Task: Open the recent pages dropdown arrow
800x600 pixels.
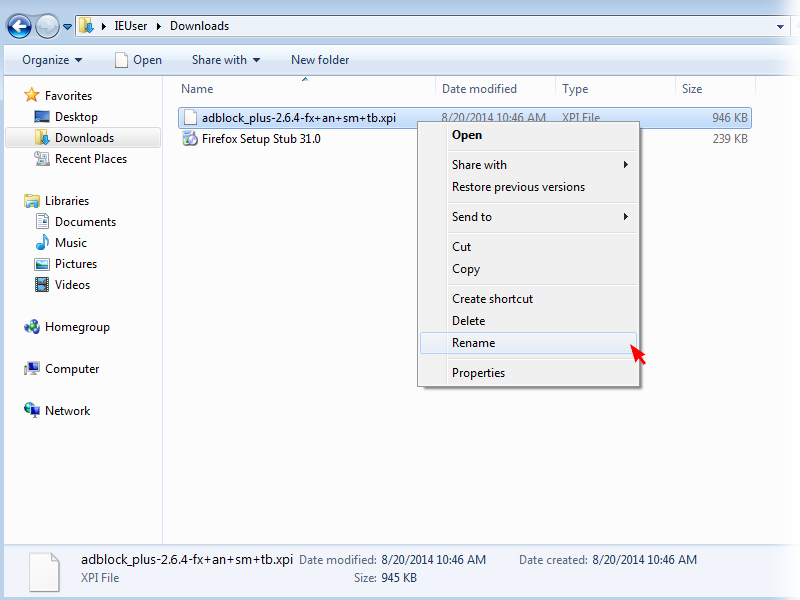Action: (67, 27)
